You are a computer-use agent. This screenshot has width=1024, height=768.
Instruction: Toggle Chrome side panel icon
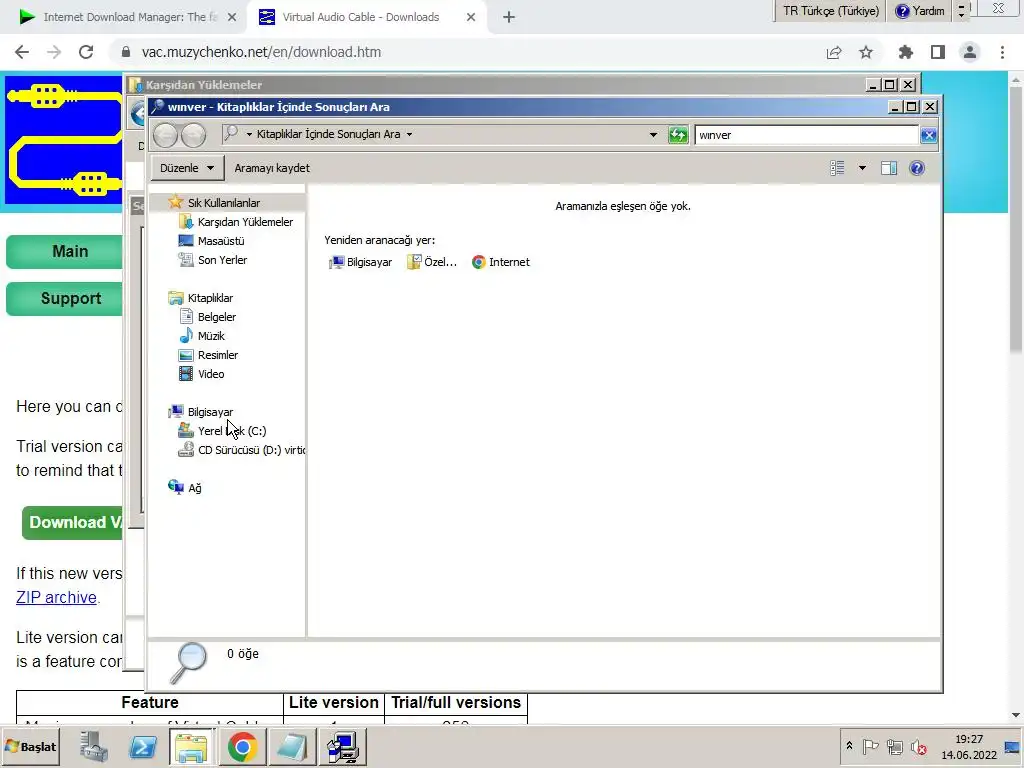(938, 52)
